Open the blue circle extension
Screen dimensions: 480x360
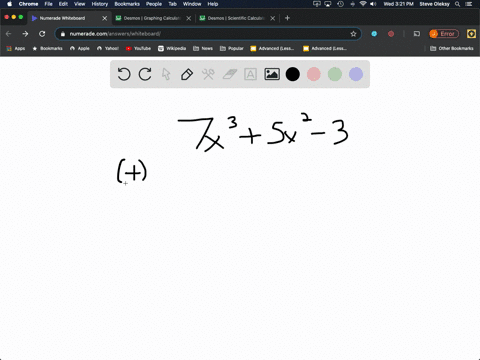point(374,34)
